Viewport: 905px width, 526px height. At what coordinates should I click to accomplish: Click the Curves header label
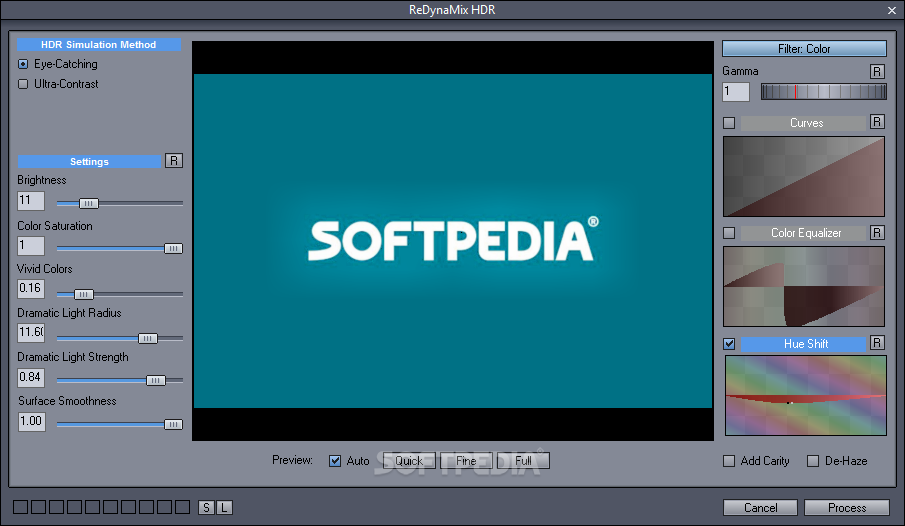(x=805, y=123)
